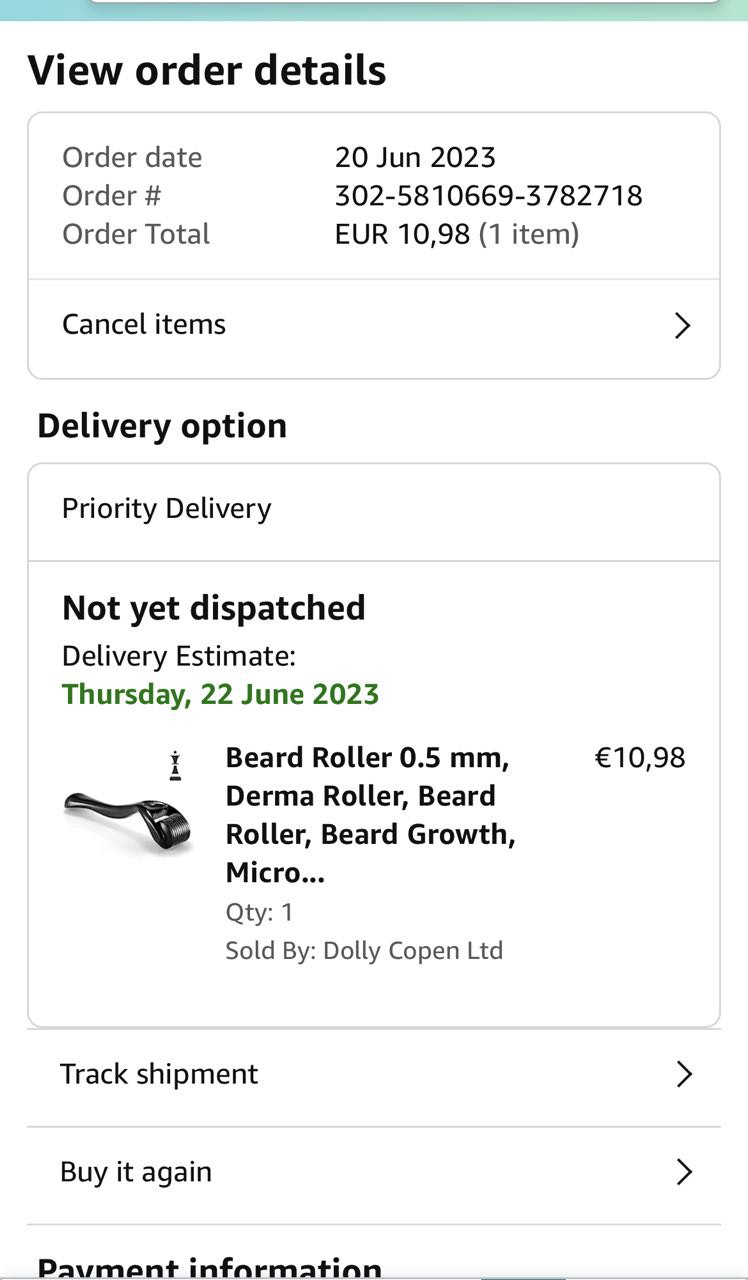This screenshot has height=1280, width=748.
Task: Click the Sold By Dolly Copen Ltd text
Action: 364,950
